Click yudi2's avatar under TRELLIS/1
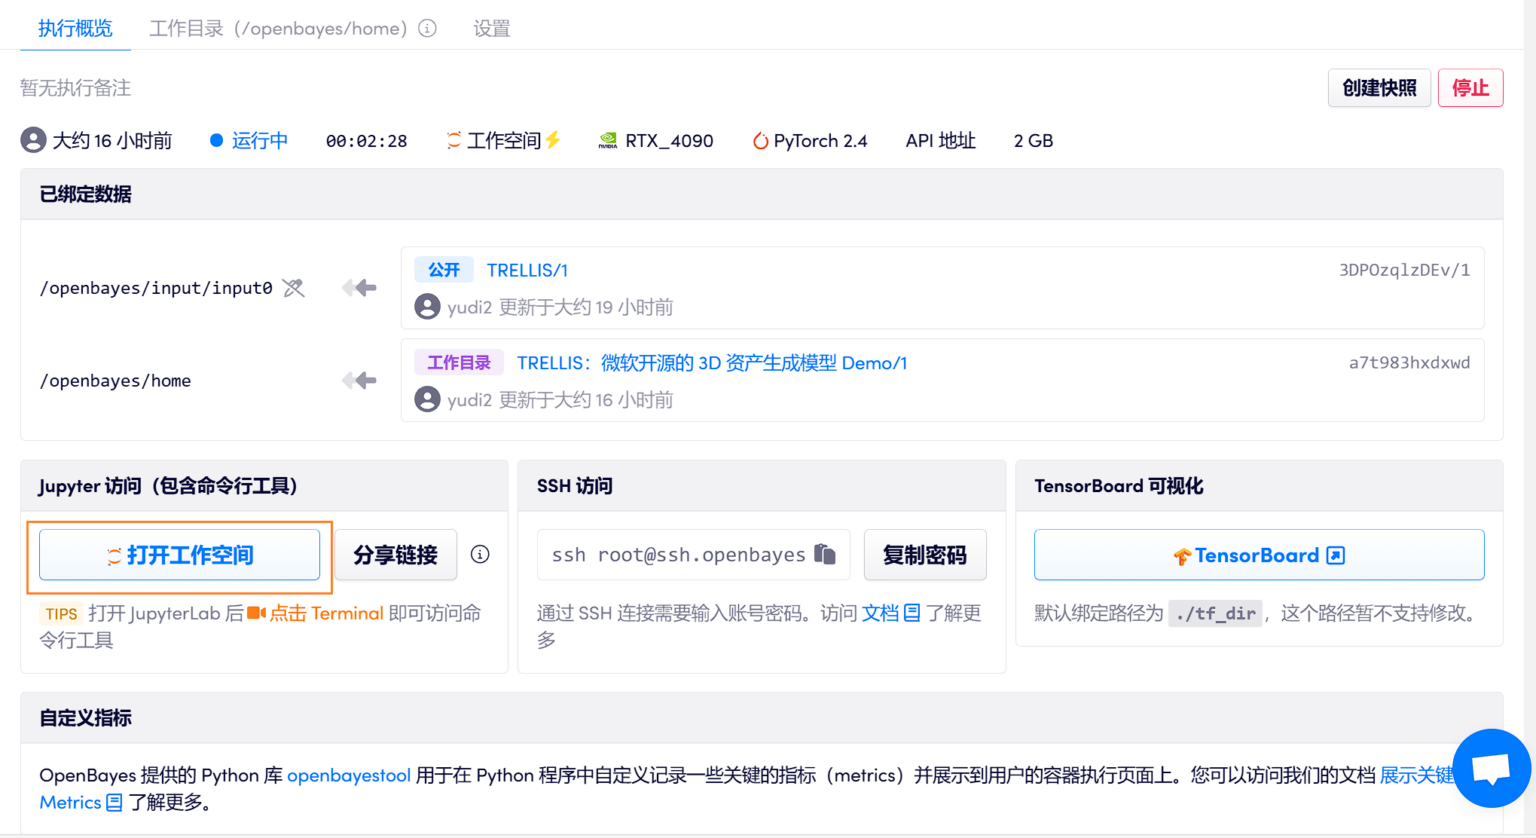Image resolution: width=1536 pixels, height=838 pixels. coord(428,305)
